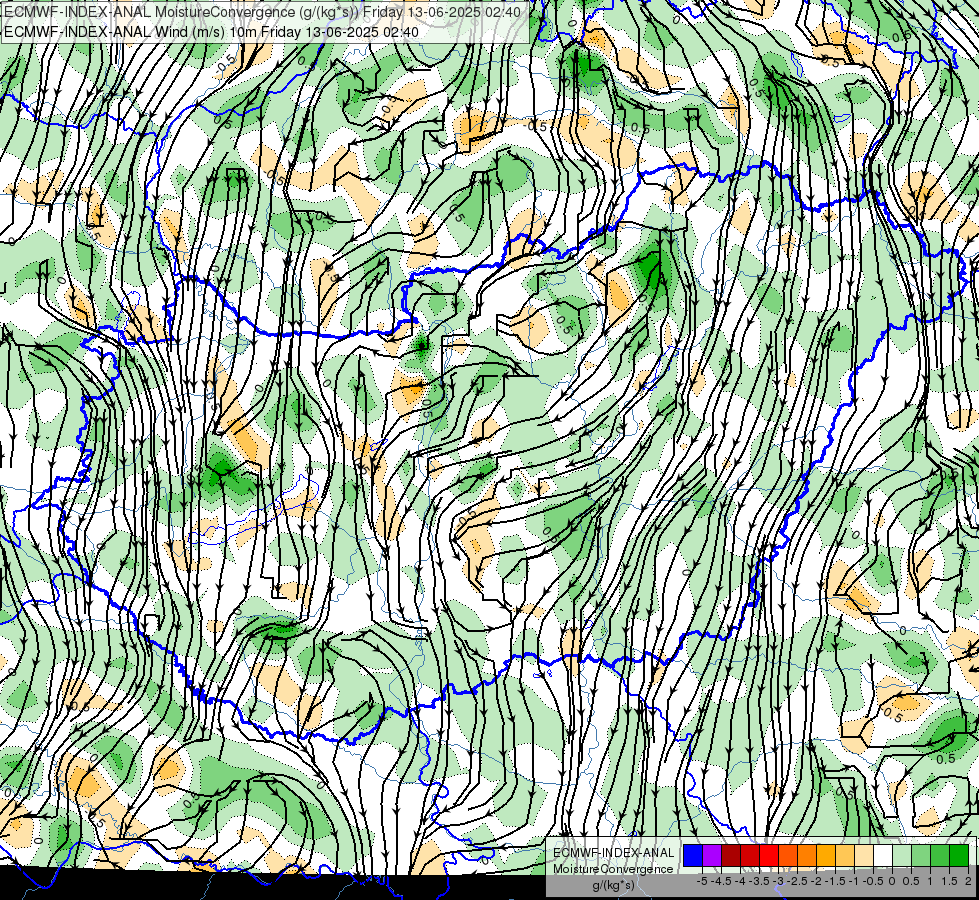
Task: Click the '-4.5' legend tick value
Action: click(x=722, y=881)
